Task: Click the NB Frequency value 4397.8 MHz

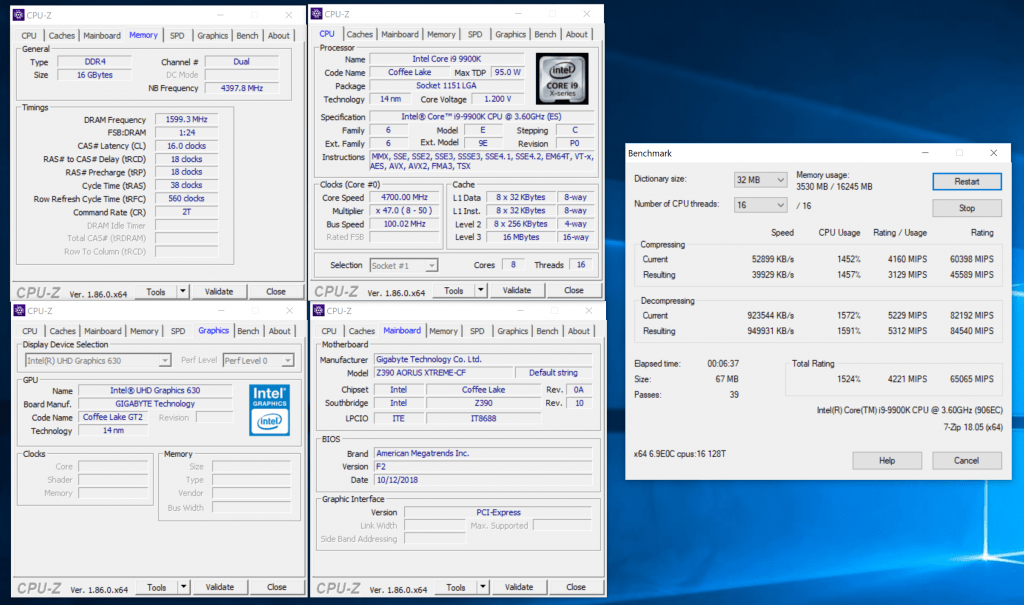Action: pos(242,88)
